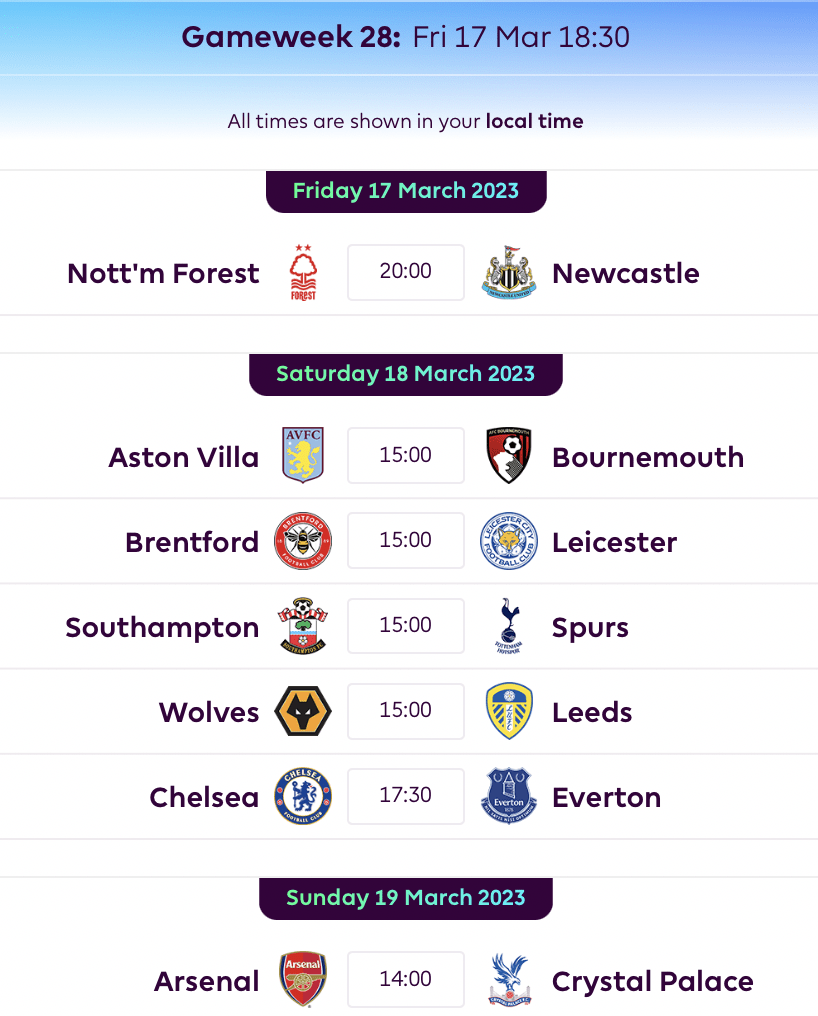The height and width of the screenshot is (1016, 818).
Task: Select the Aston Villa badge
Action: (303, 455)
